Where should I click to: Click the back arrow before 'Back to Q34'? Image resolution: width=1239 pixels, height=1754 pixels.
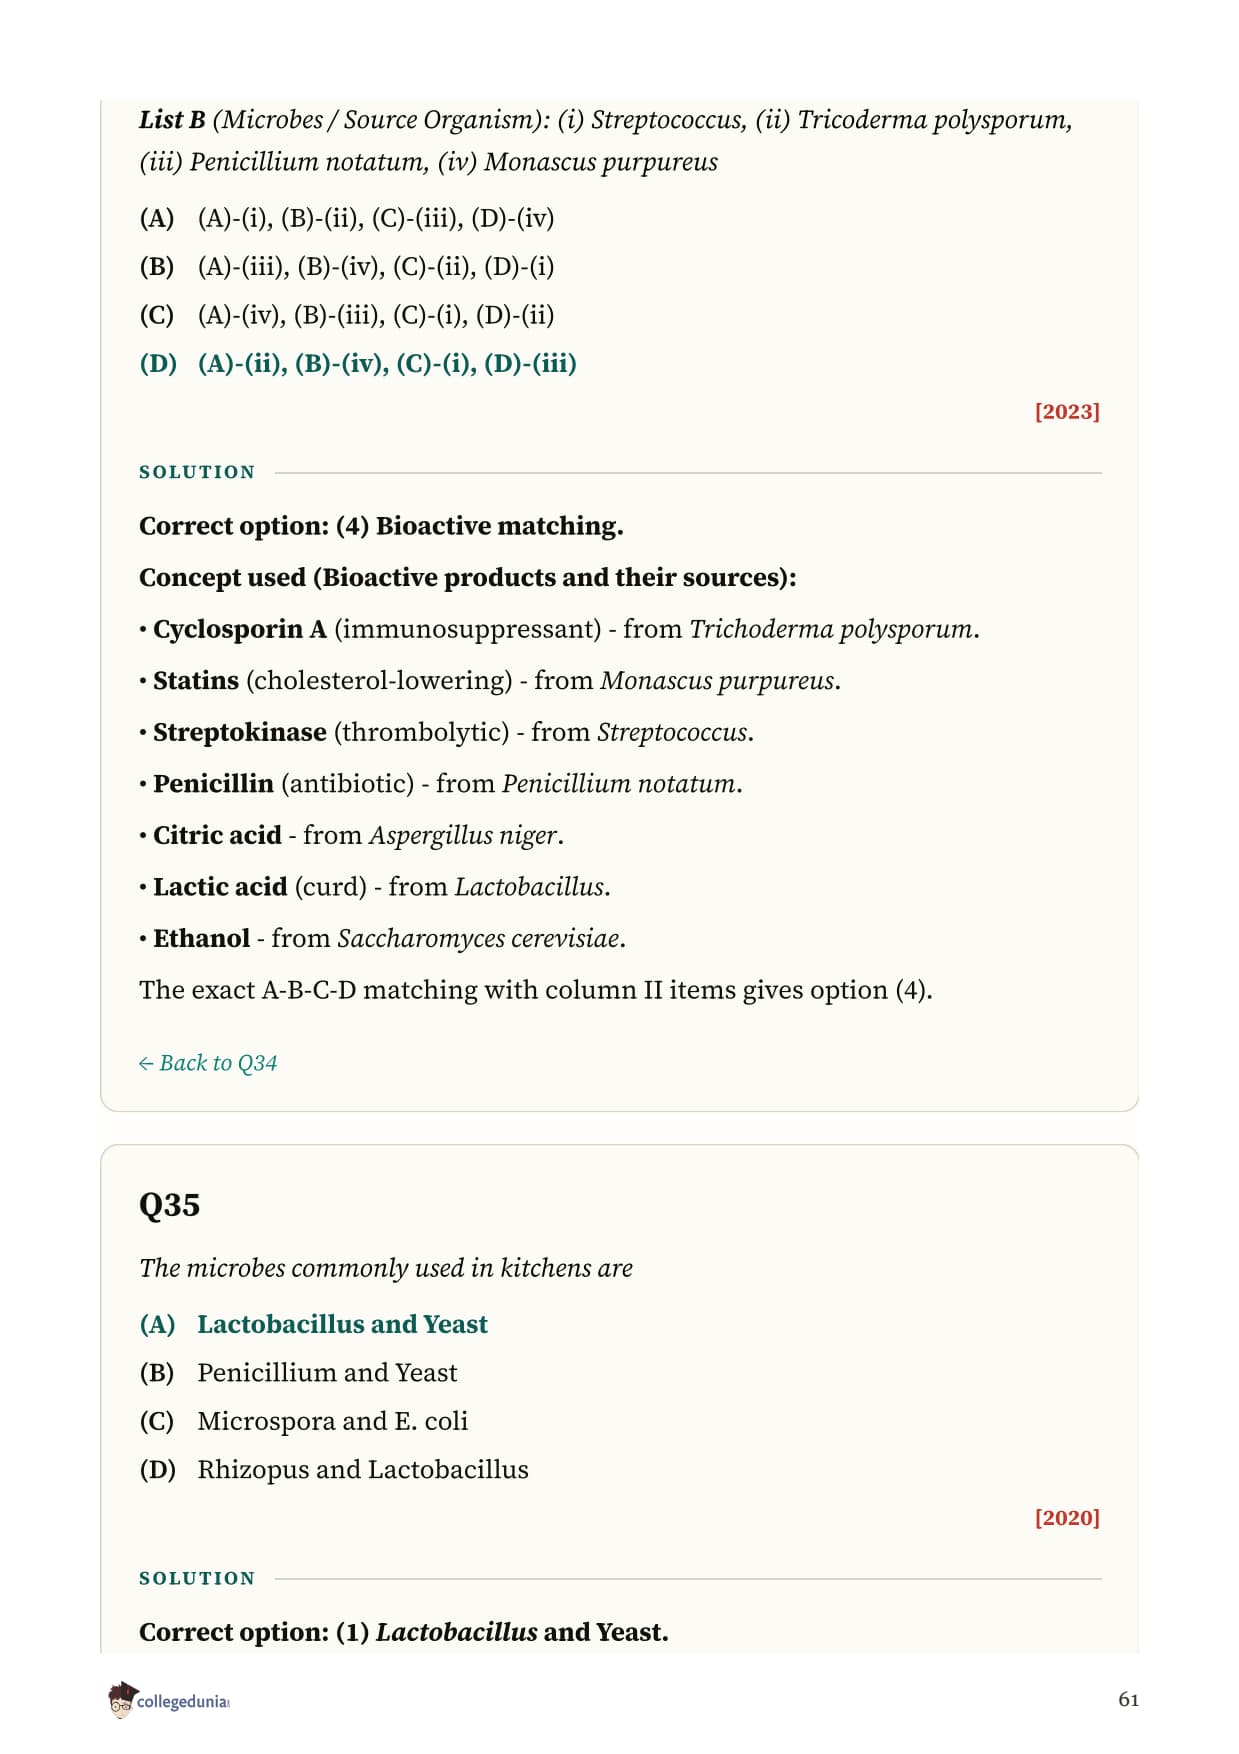[x=146, y=1063]
